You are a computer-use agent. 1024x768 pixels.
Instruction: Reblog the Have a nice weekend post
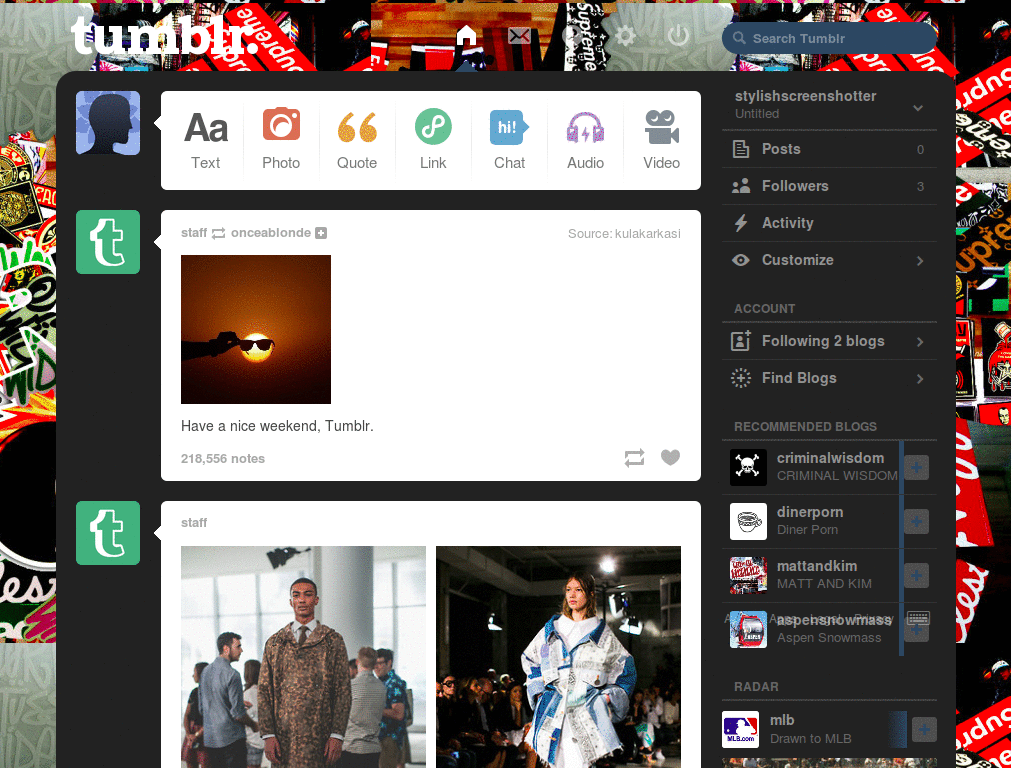tap(634, 458)
